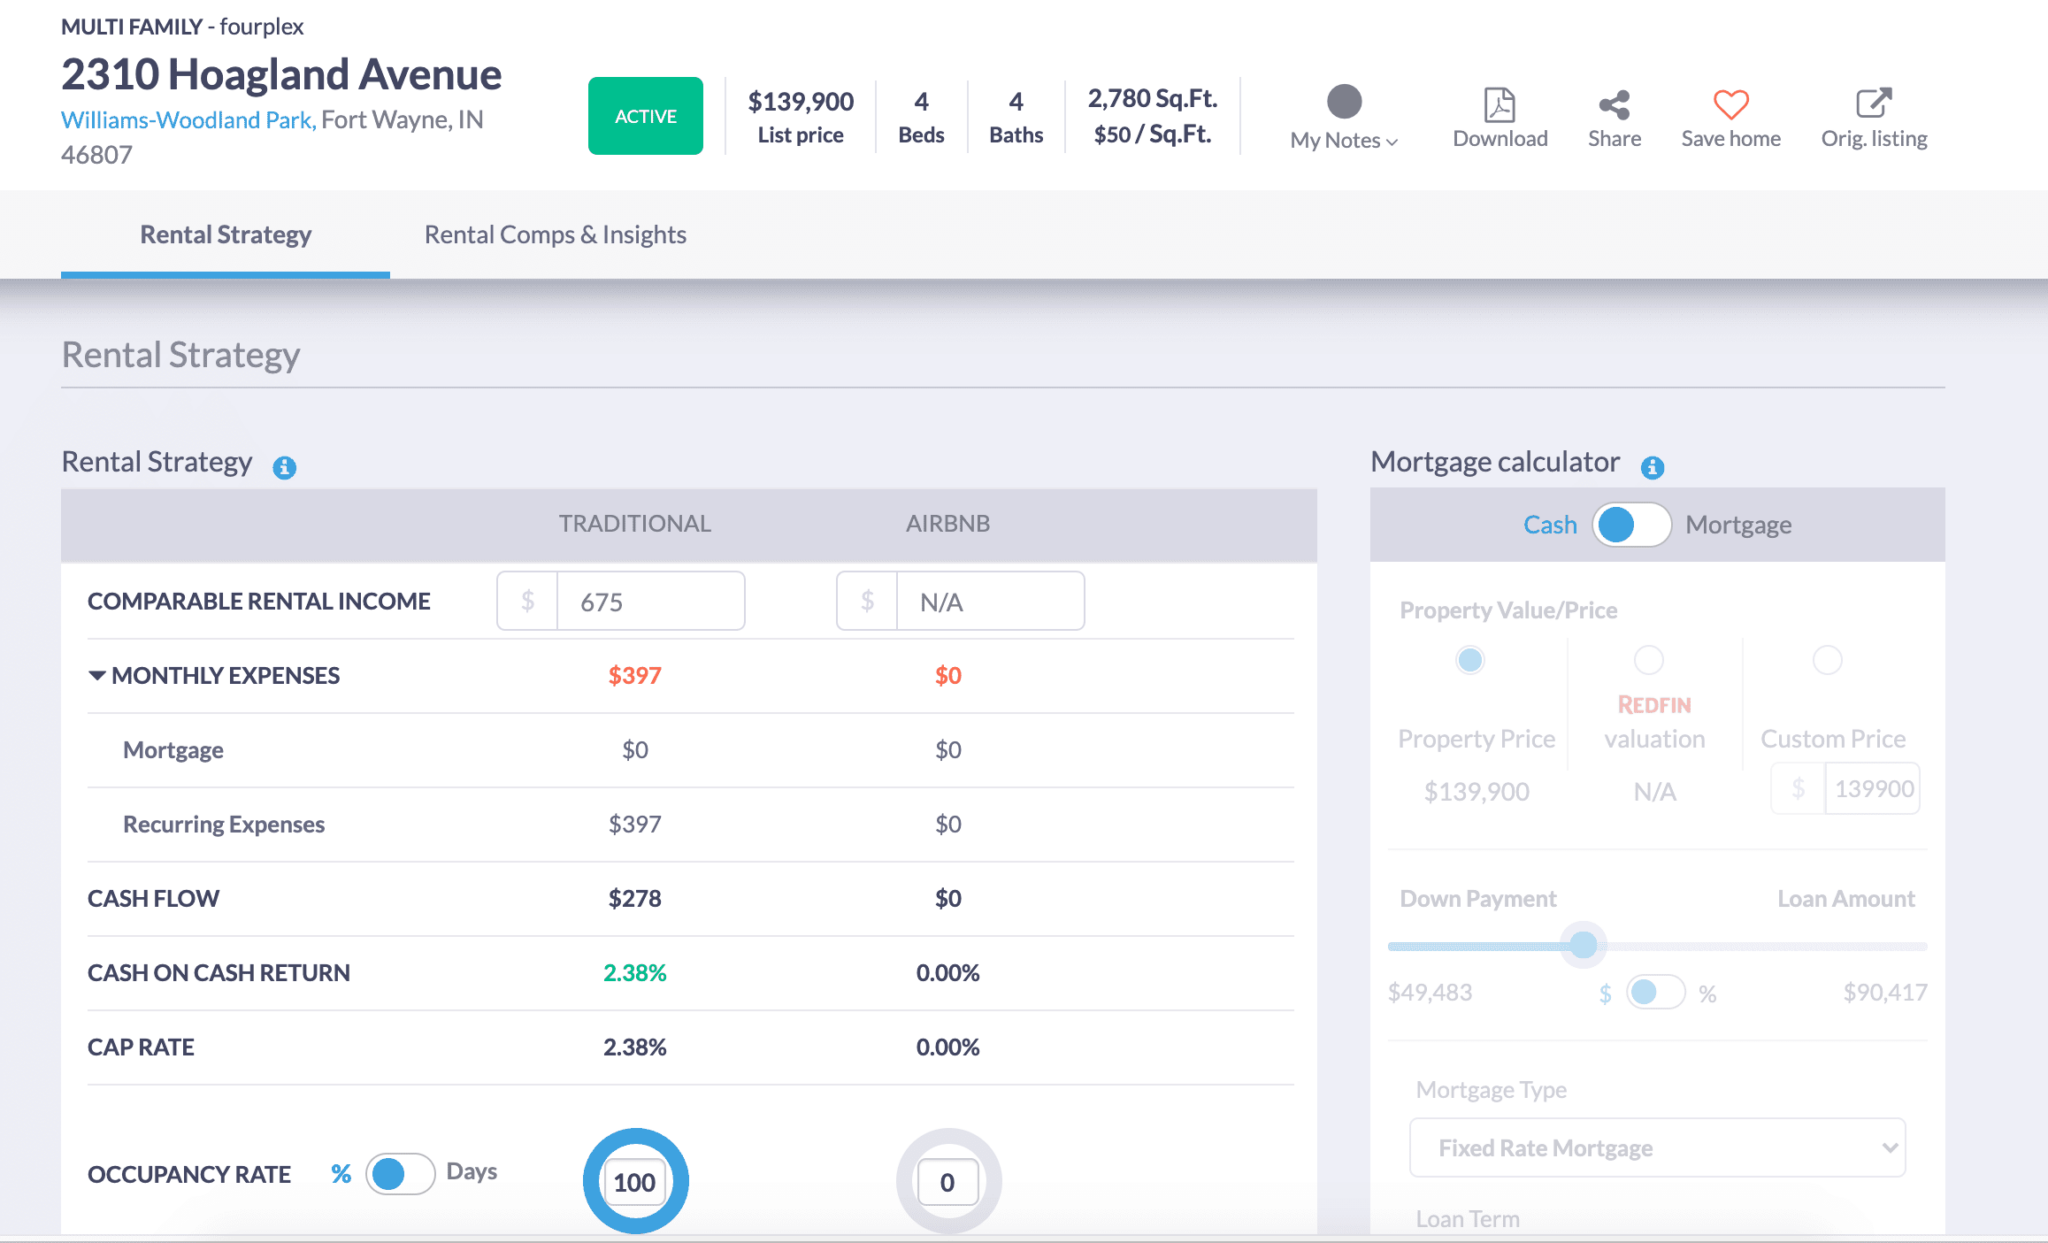Click the Share icon
This screenshot has width=2048, height=1243.
1614,104
